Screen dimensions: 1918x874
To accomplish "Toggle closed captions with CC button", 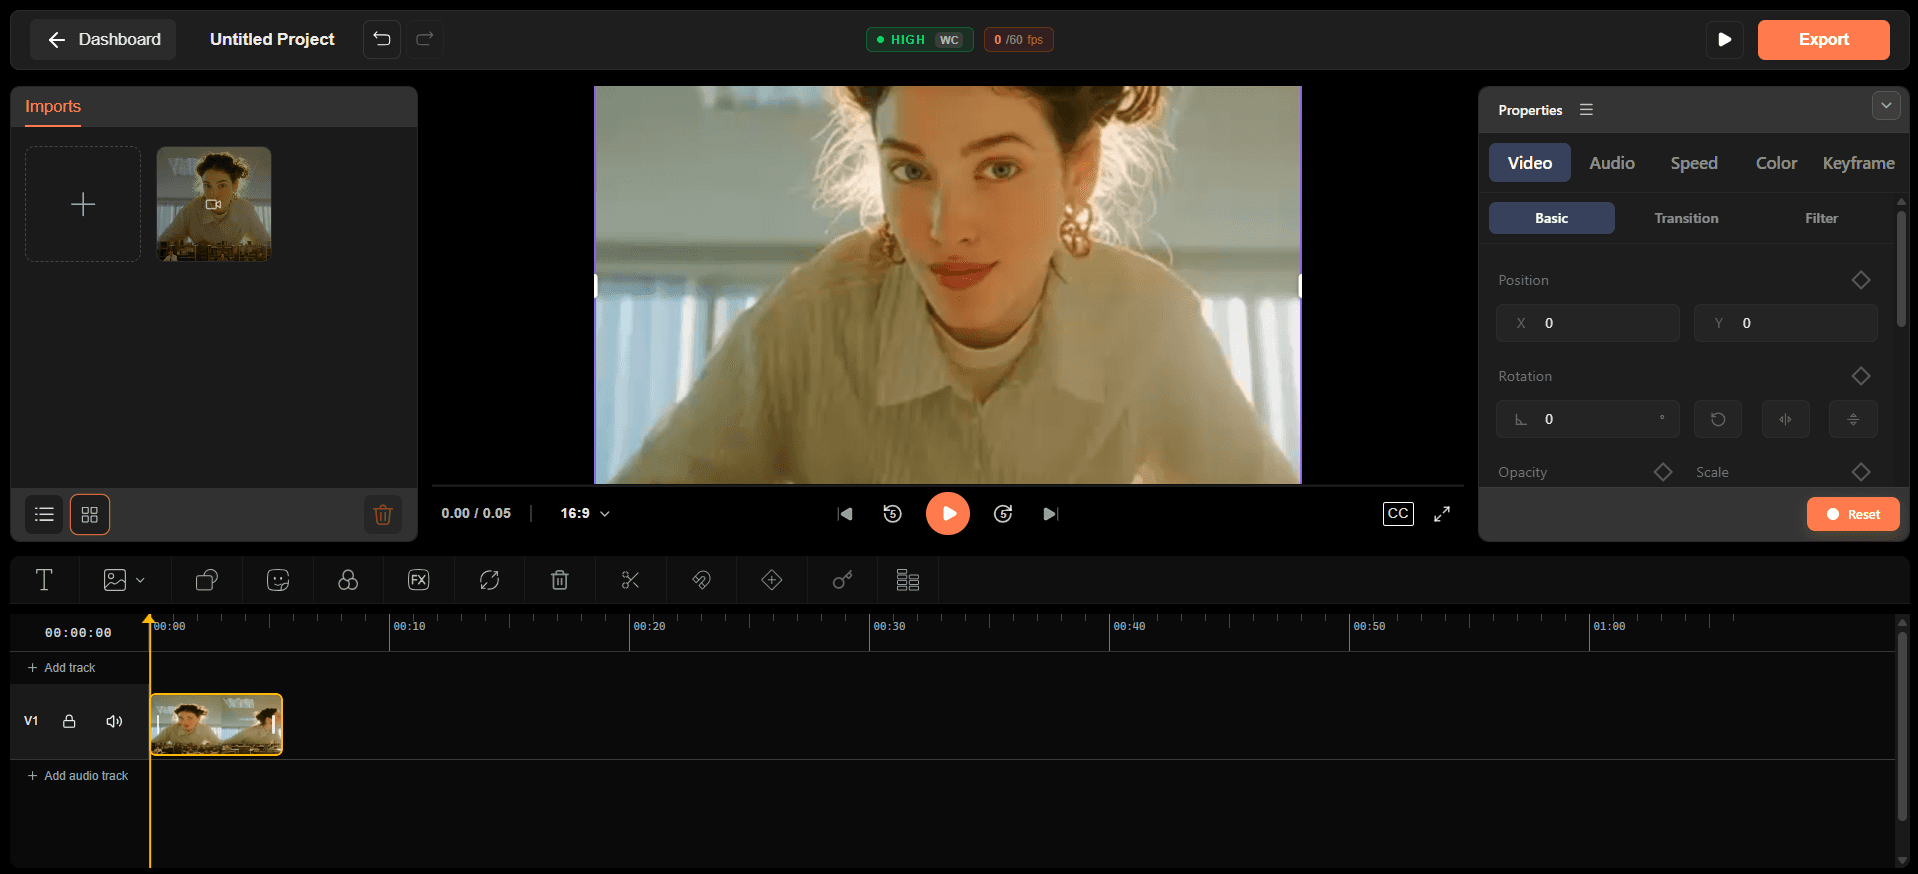I will click(1398, 514).
